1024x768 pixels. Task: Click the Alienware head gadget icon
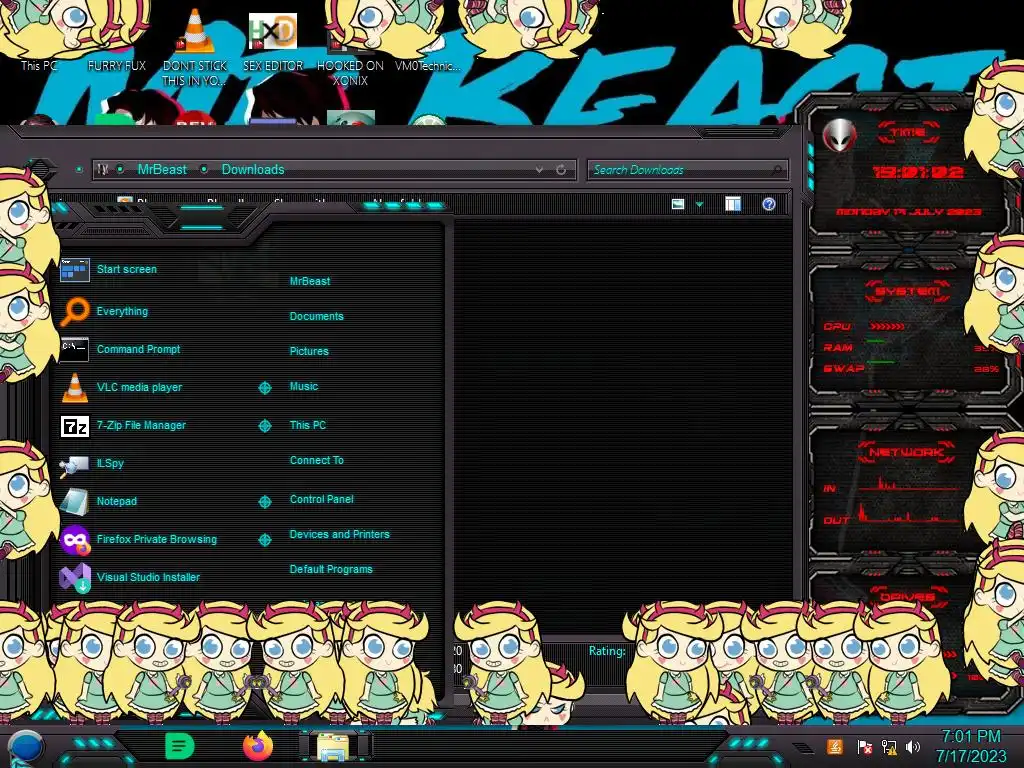point(840,136)
